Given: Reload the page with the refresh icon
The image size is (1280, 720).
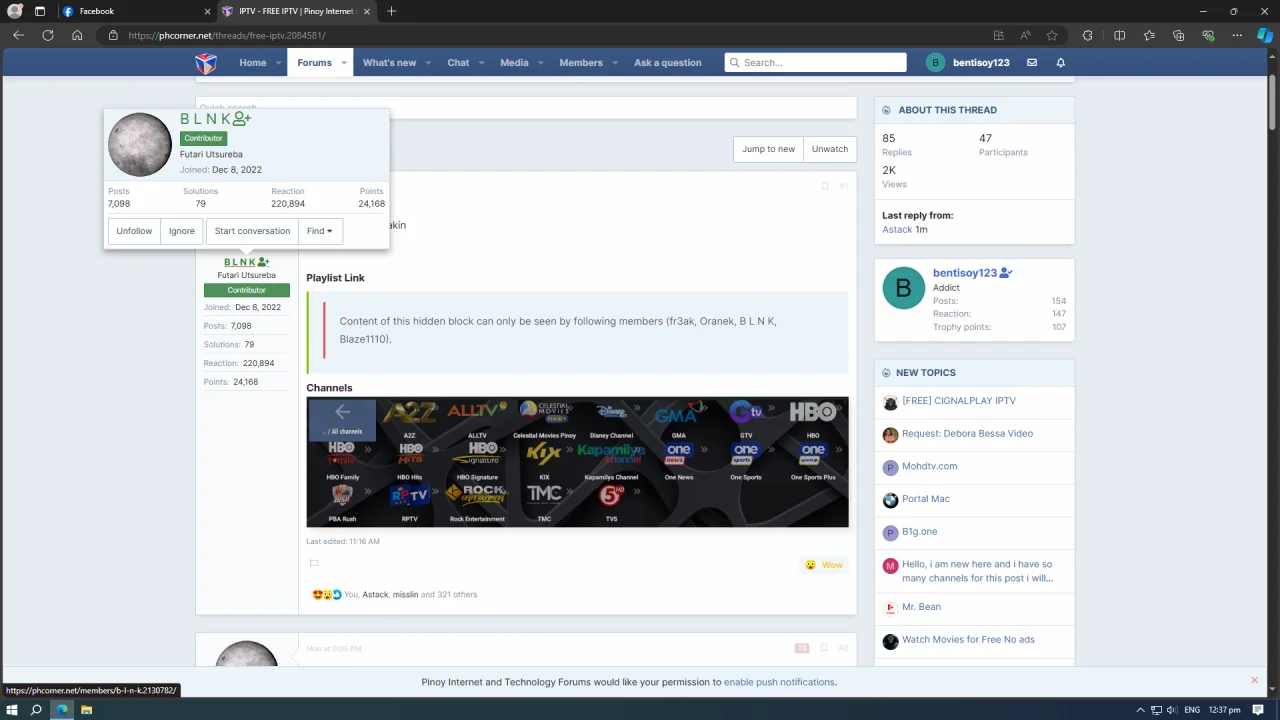Looking at the screenshot, I should [x=47, y=35].
